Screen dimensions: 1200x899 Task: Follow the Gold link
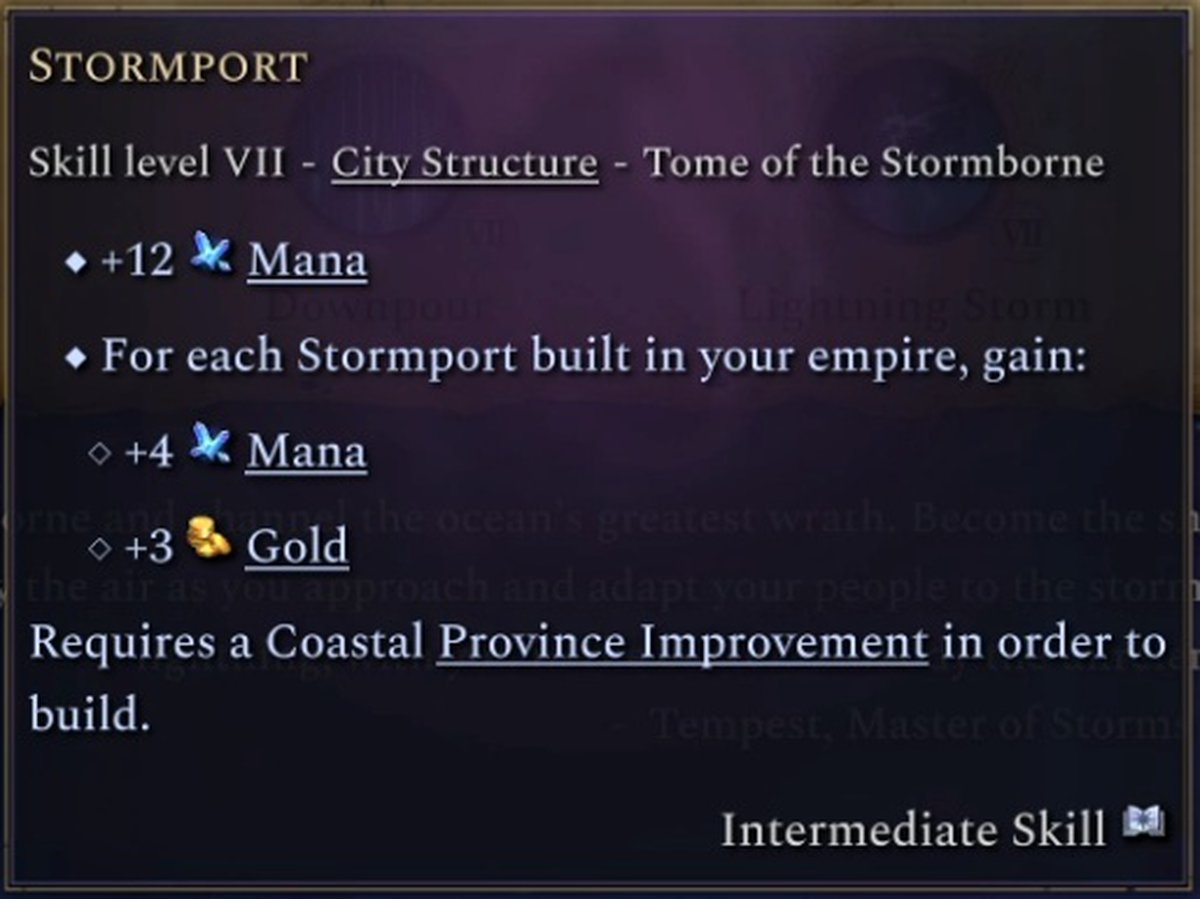click(x=297, y=547)
